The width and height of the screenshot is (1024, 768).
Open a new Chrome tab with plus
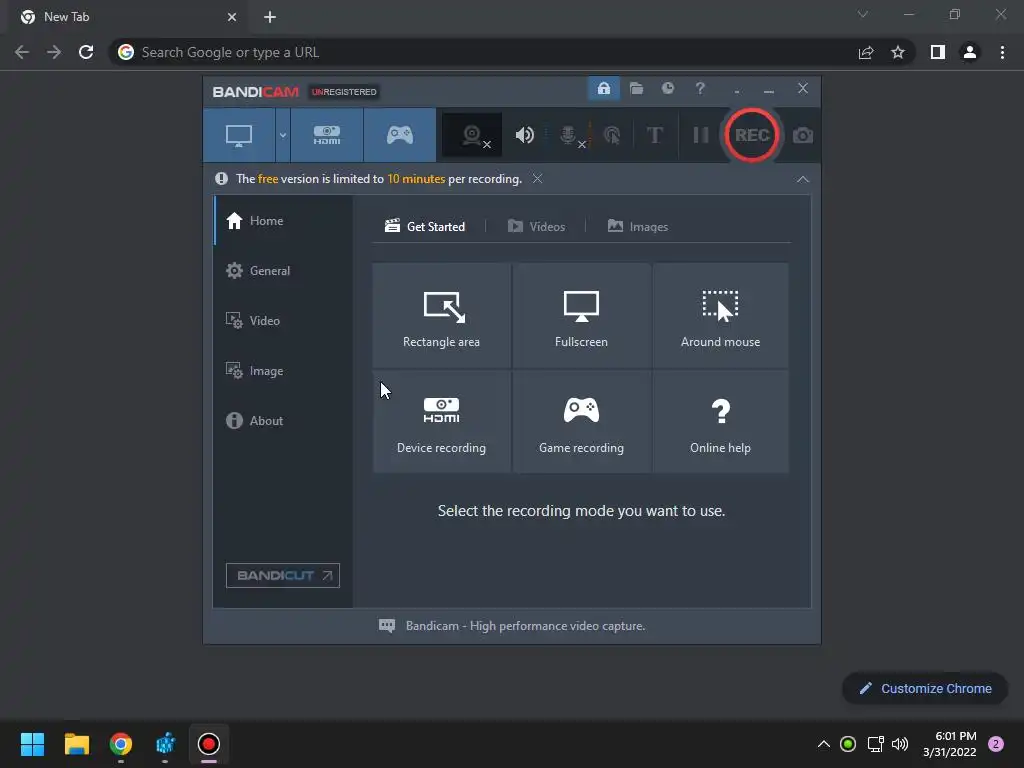[270, 17]
